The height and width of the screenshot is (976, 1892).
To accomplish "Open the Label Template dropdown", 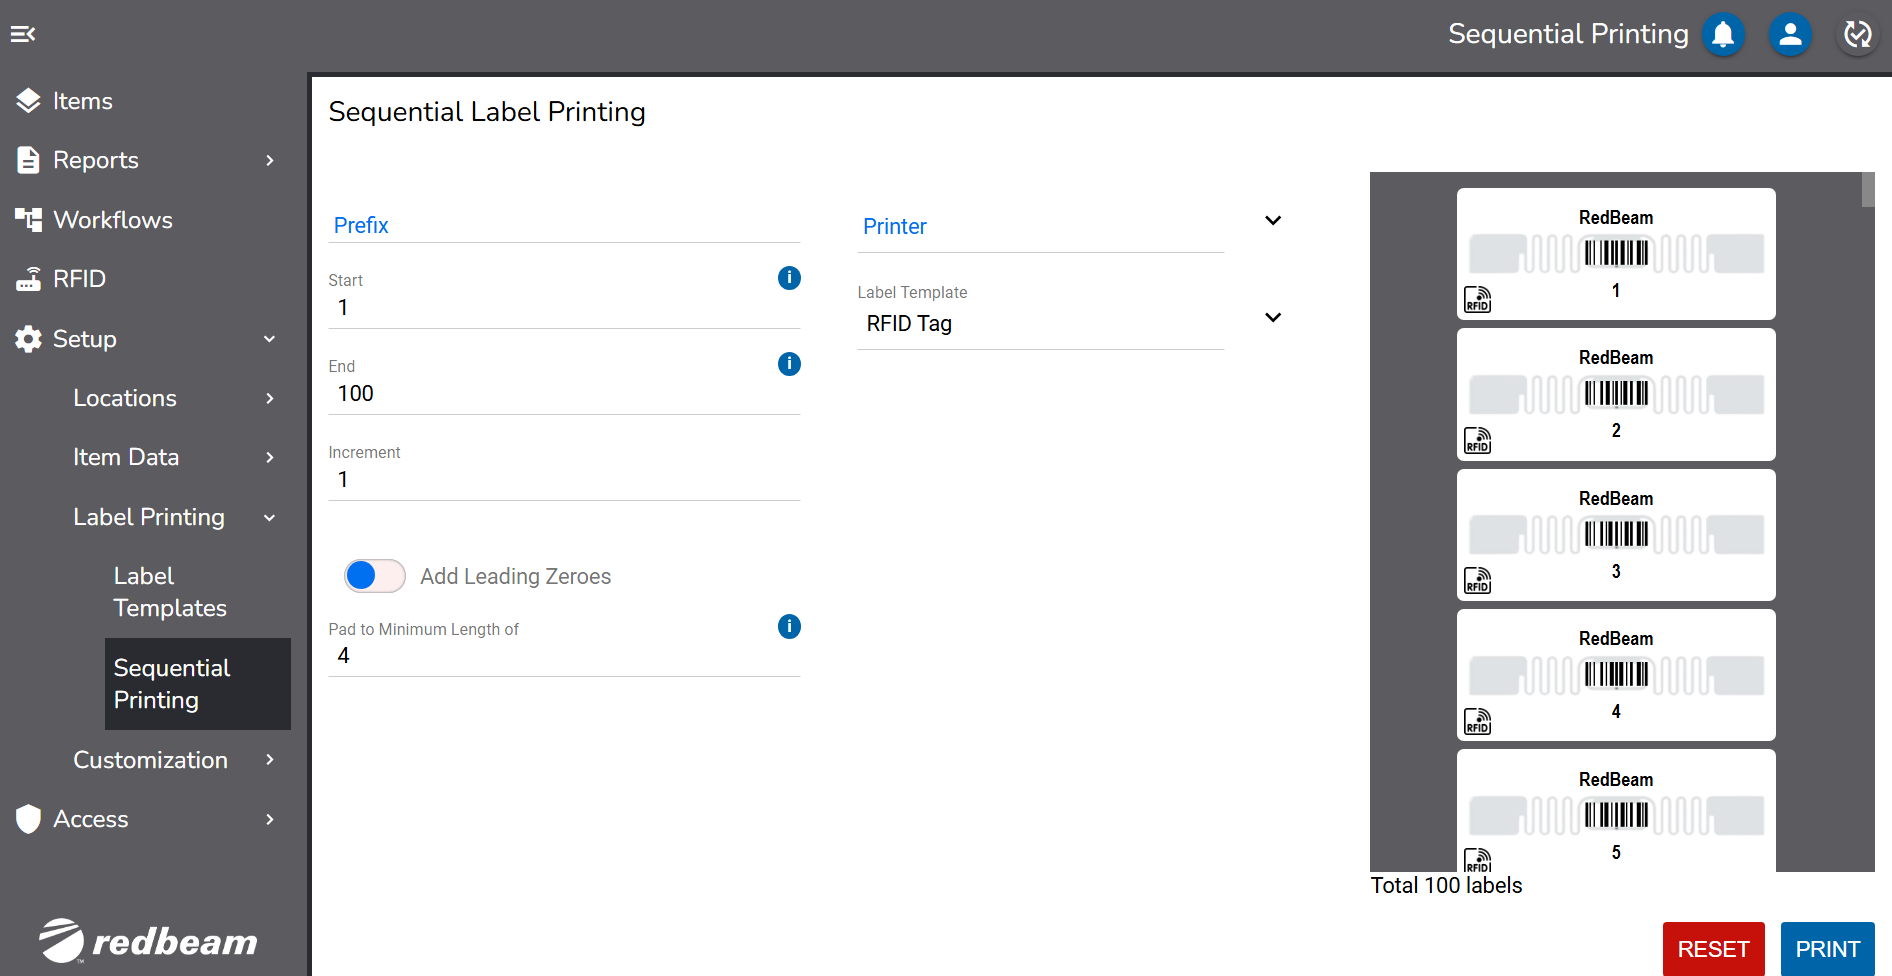I will tap(1272, 318).
